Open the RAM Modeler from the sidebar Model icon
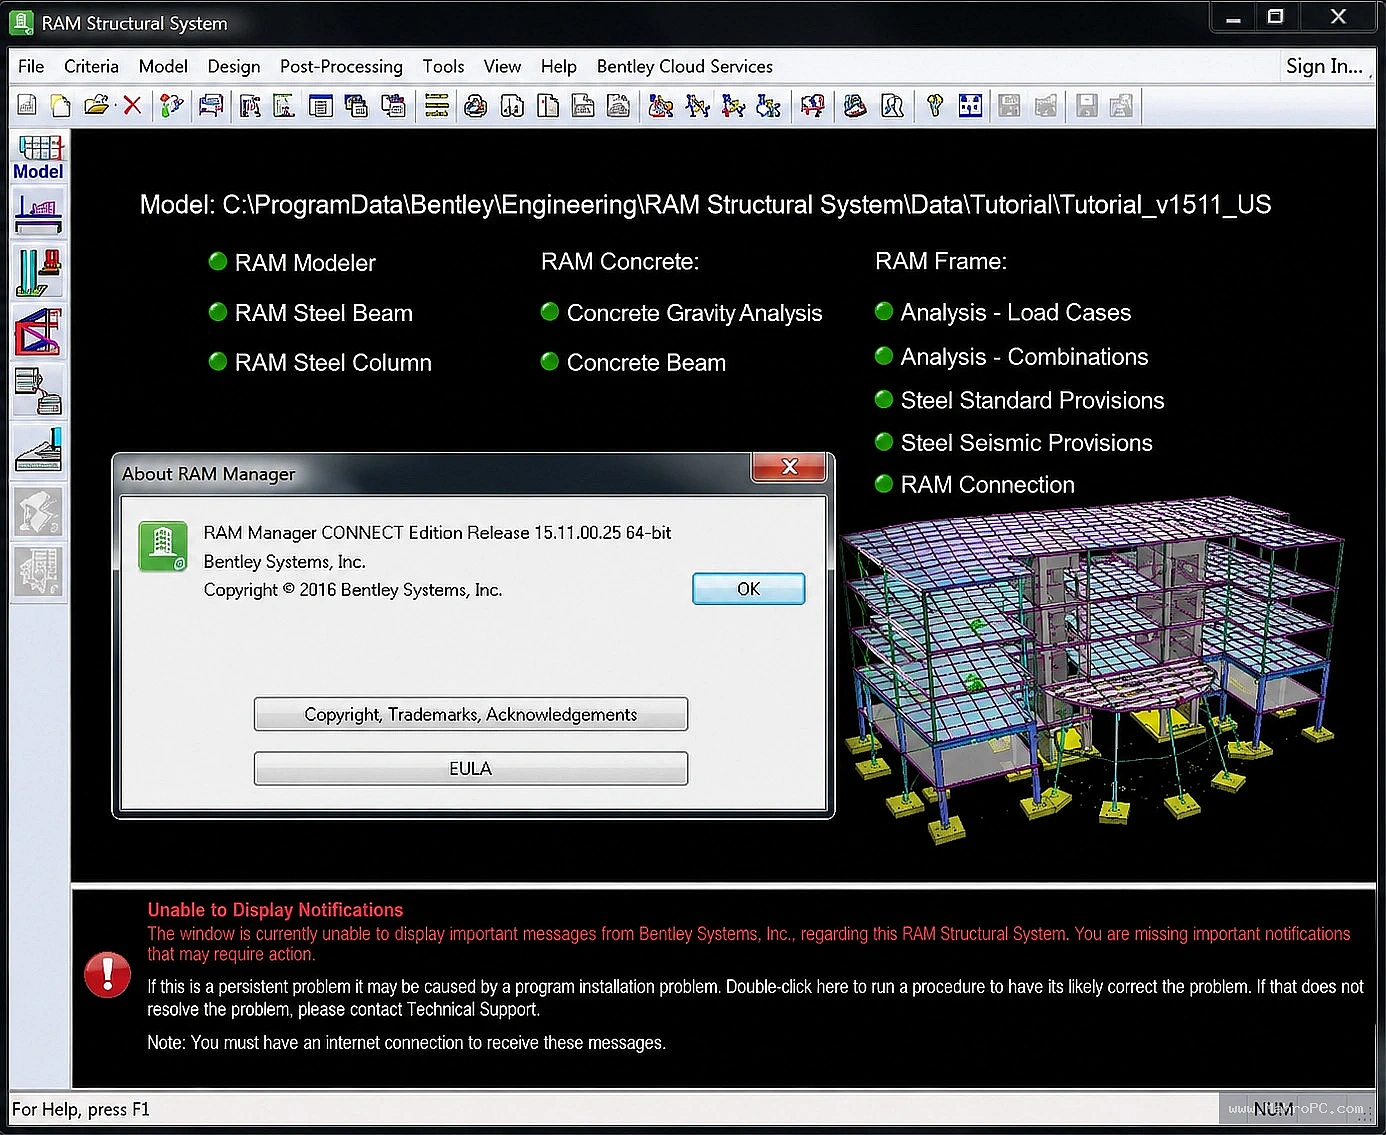Image resolution: width=1386 pixels, height=1135 pixels. click(39, 157)
